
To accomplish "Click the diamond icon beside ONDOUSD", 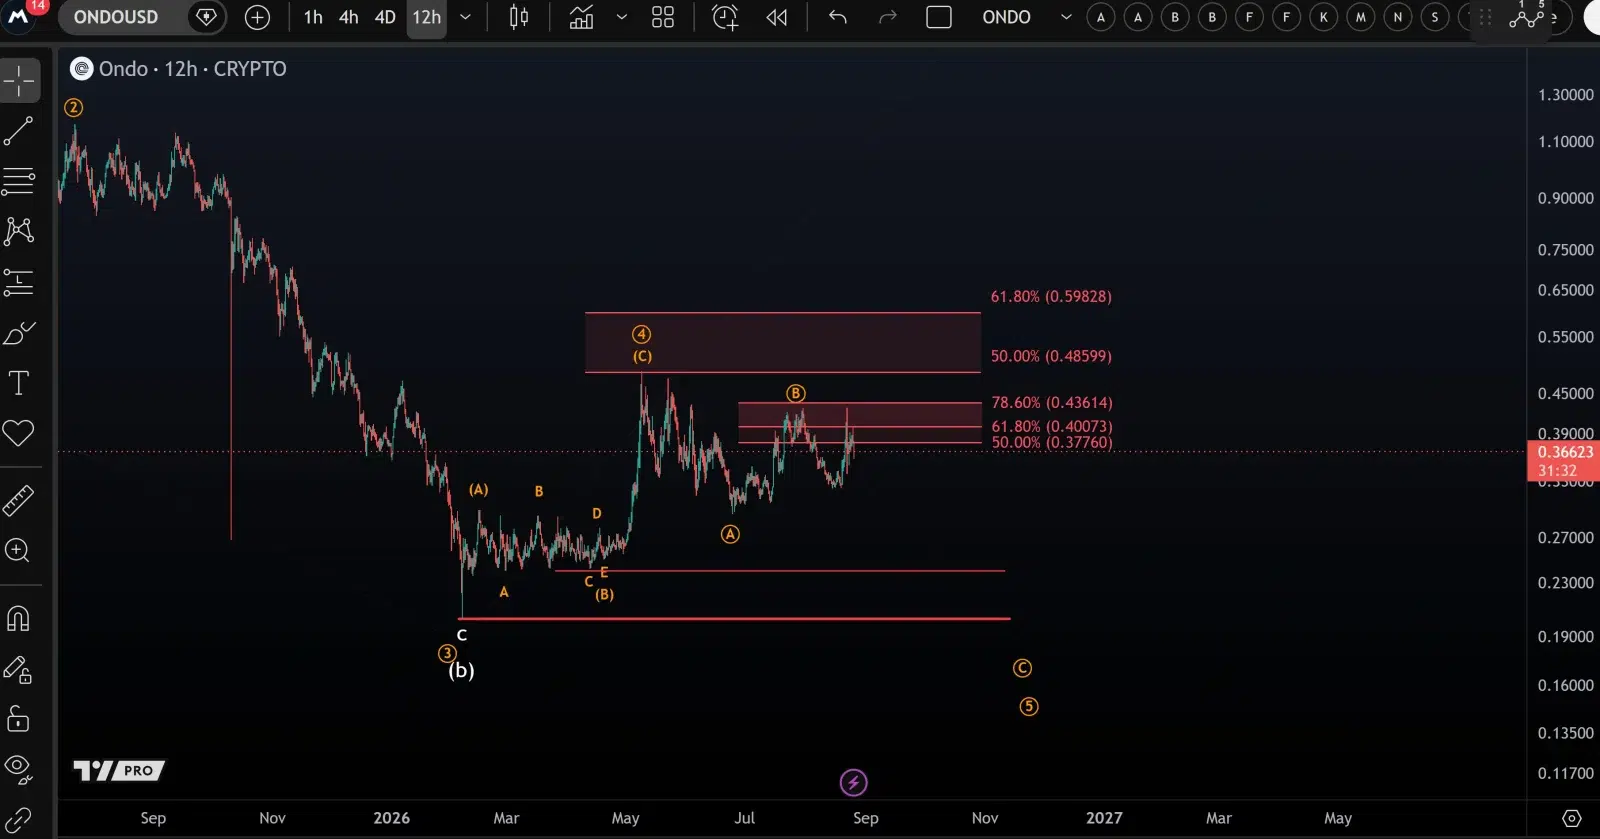I will pos(206,17).
